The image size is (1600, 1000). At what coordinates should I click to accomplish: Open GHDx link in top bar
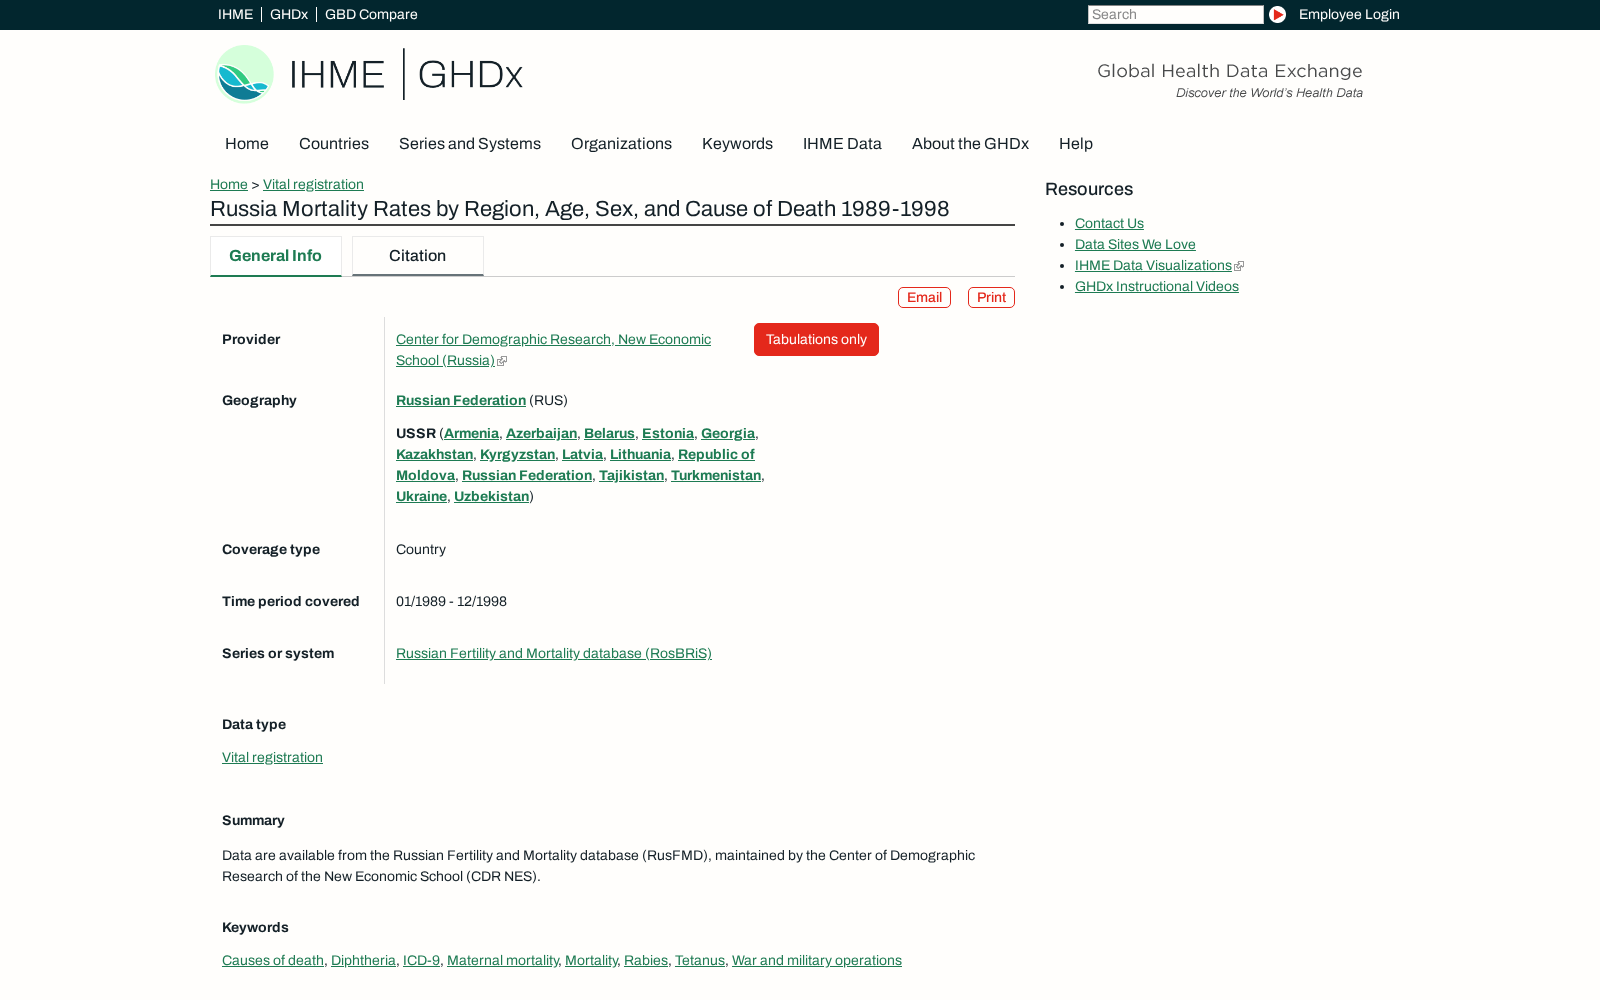(x=288, y=14)
